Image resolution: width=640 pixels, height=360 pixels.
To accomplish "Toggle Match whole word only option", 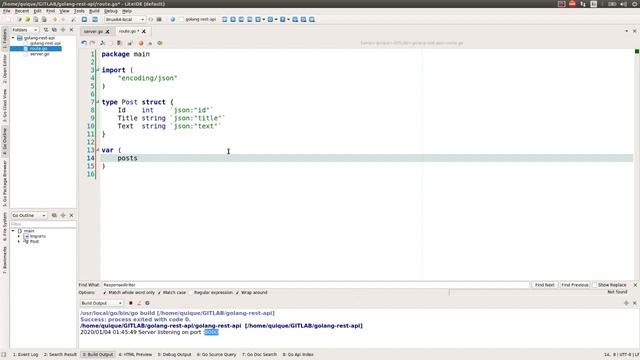I will pyautogui.click(x=129, y=293).
